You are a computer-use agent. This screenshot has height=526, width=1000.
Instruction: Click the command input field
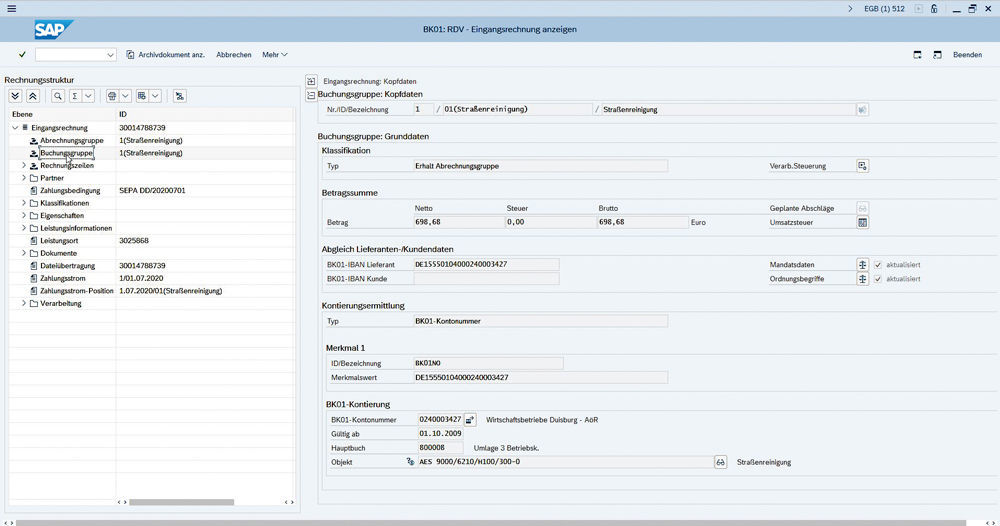pyautogui.click(x=75, y=55)
